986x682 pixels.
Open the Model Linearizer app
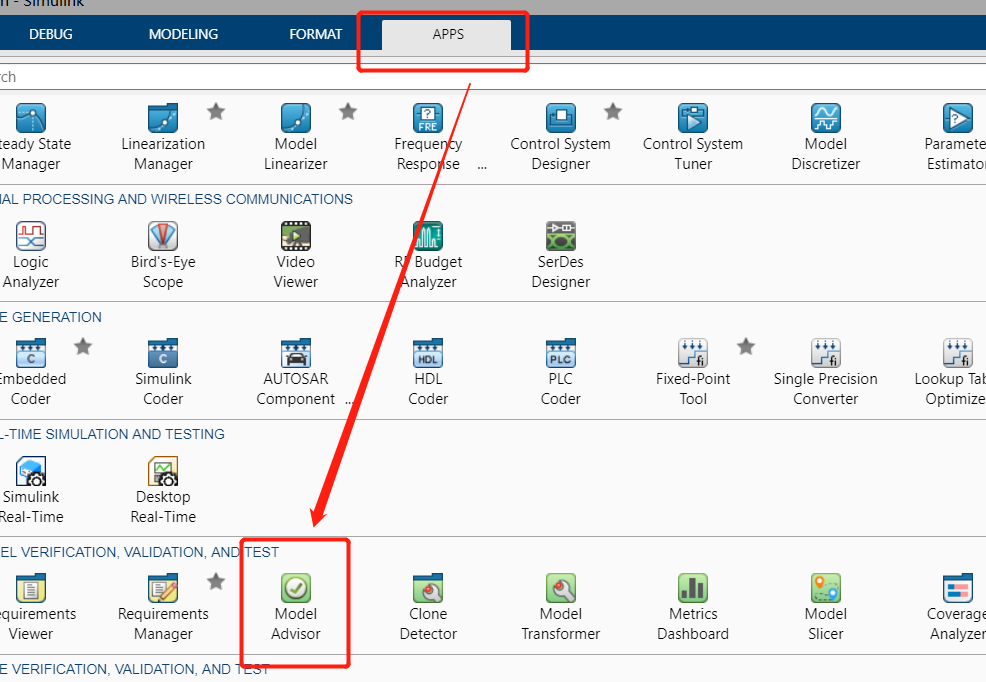pyautogui.click(x=296, y=137)
